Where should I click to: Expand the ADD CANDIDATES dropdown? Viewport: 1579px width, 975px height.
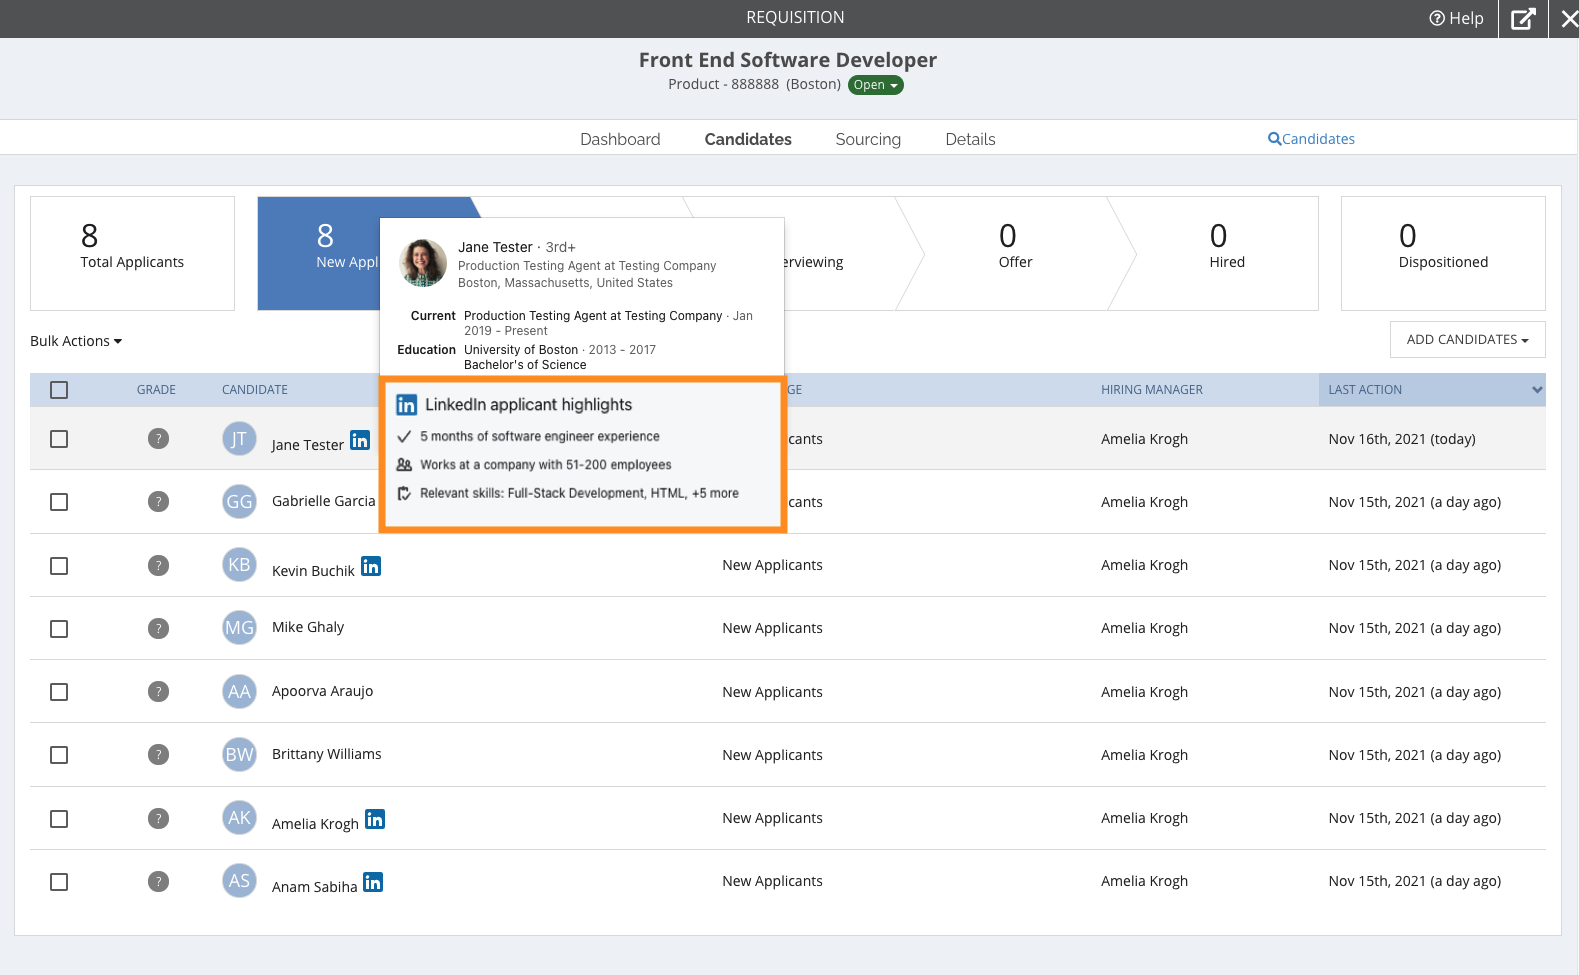[1467, 340]
